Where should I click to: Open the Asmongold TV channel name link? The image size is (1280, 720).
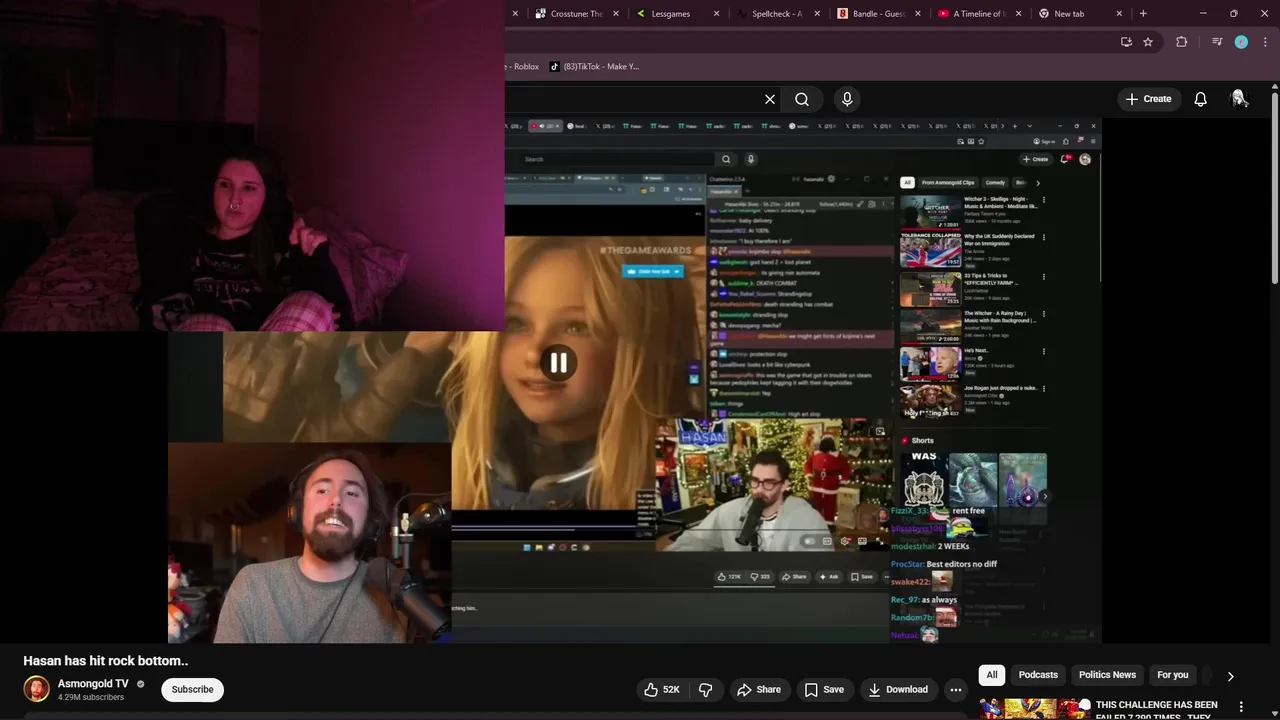tap(93, 684)
